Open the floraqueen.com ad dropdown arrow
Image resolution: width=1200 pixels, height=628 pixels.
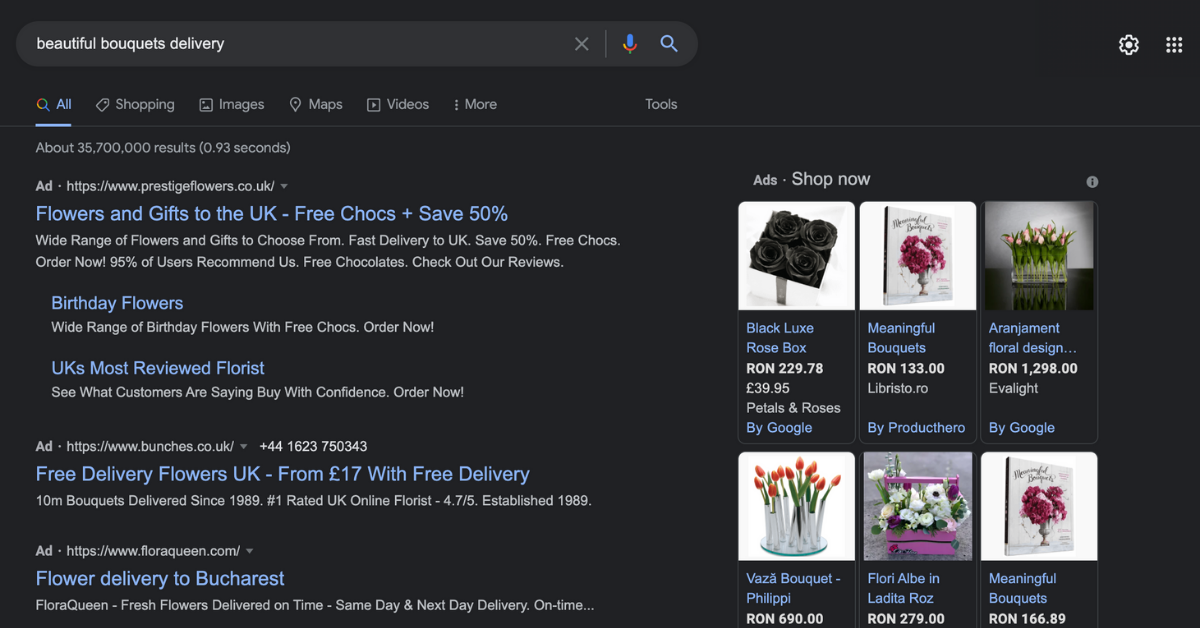point(250,552)
